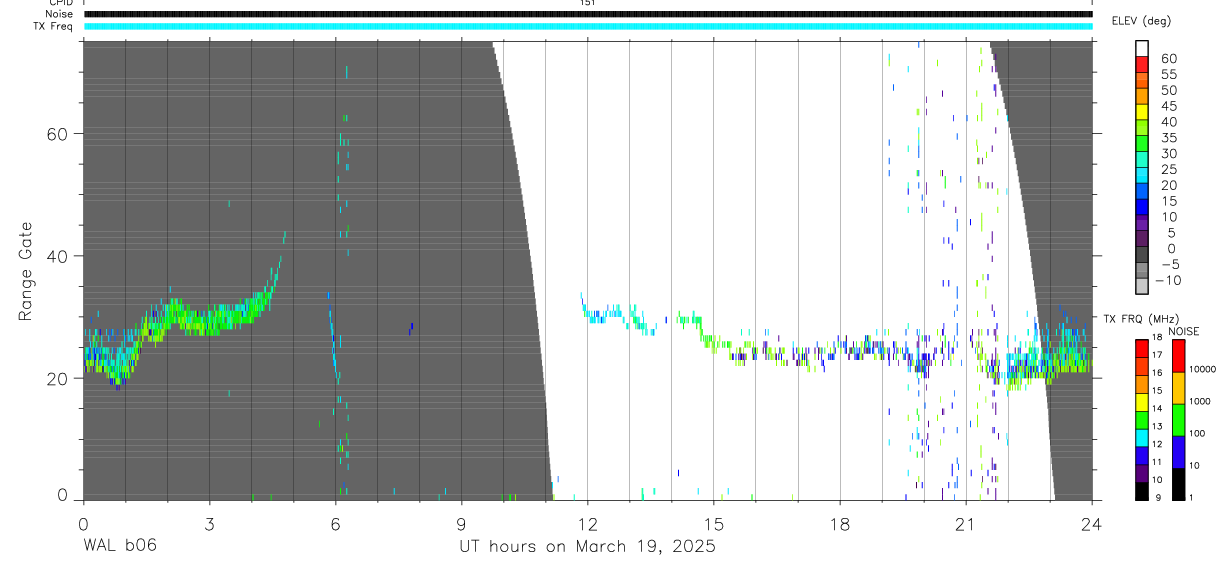The width and height of the screenshot is (1228, 567).
Task: Click the "40" tick on the Range Gate axis
Action: pyautogui.click(x=59, y=256)
